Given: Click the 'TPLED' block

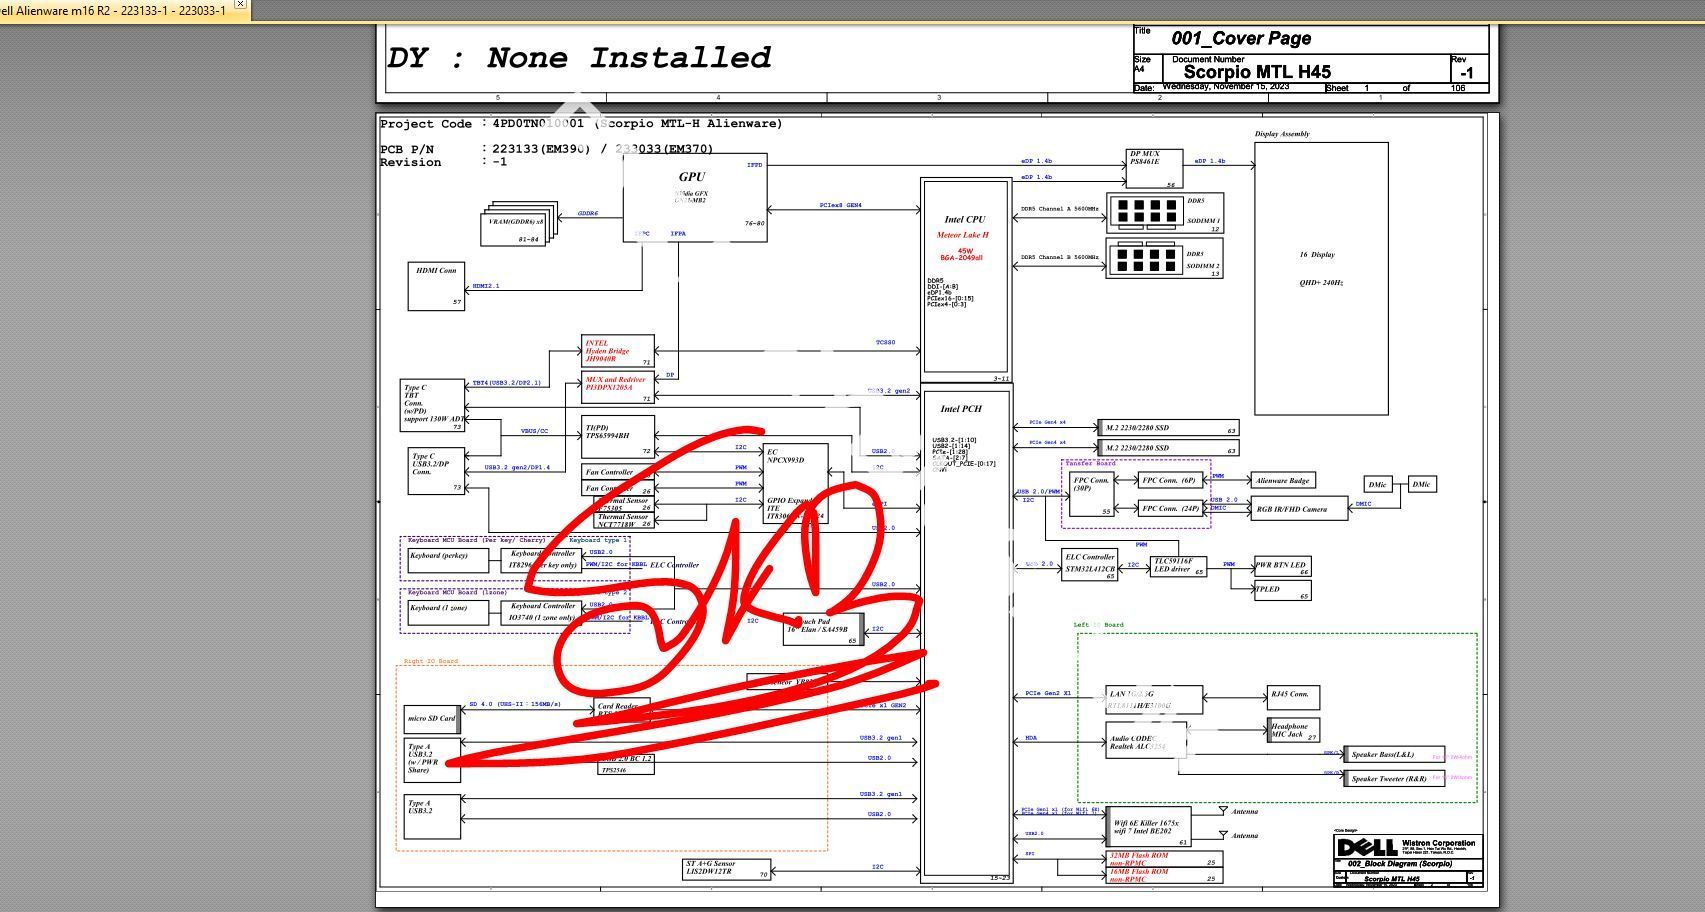Looking at the screenshot, I should (x=1282, y=591).
